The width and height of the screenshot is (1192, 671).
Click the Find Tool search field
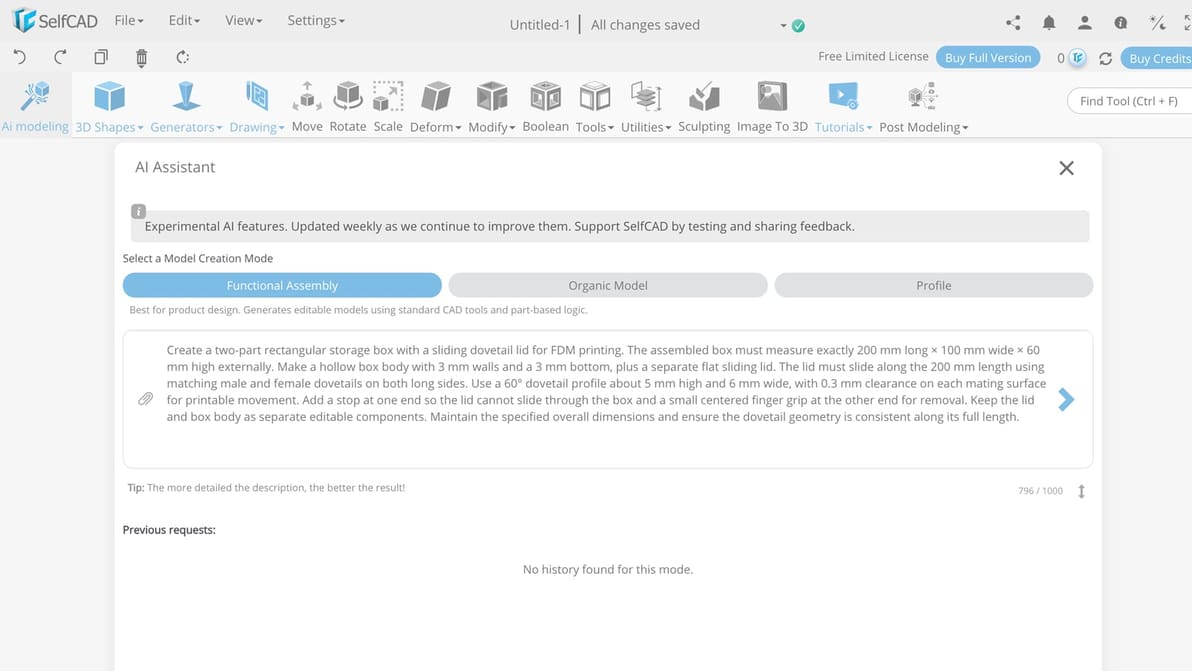click(x=1130, y=101)
